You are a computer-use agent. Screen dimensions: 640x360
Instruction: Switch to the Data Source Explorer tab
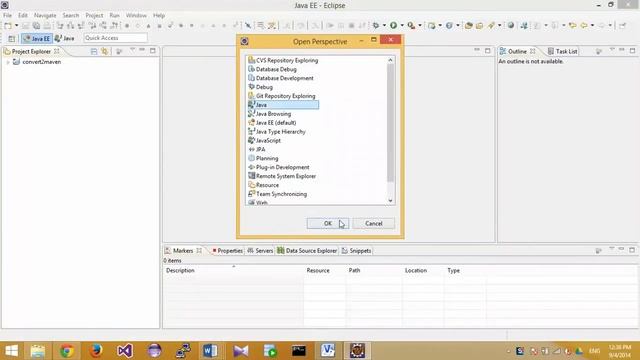pos(307,251)
